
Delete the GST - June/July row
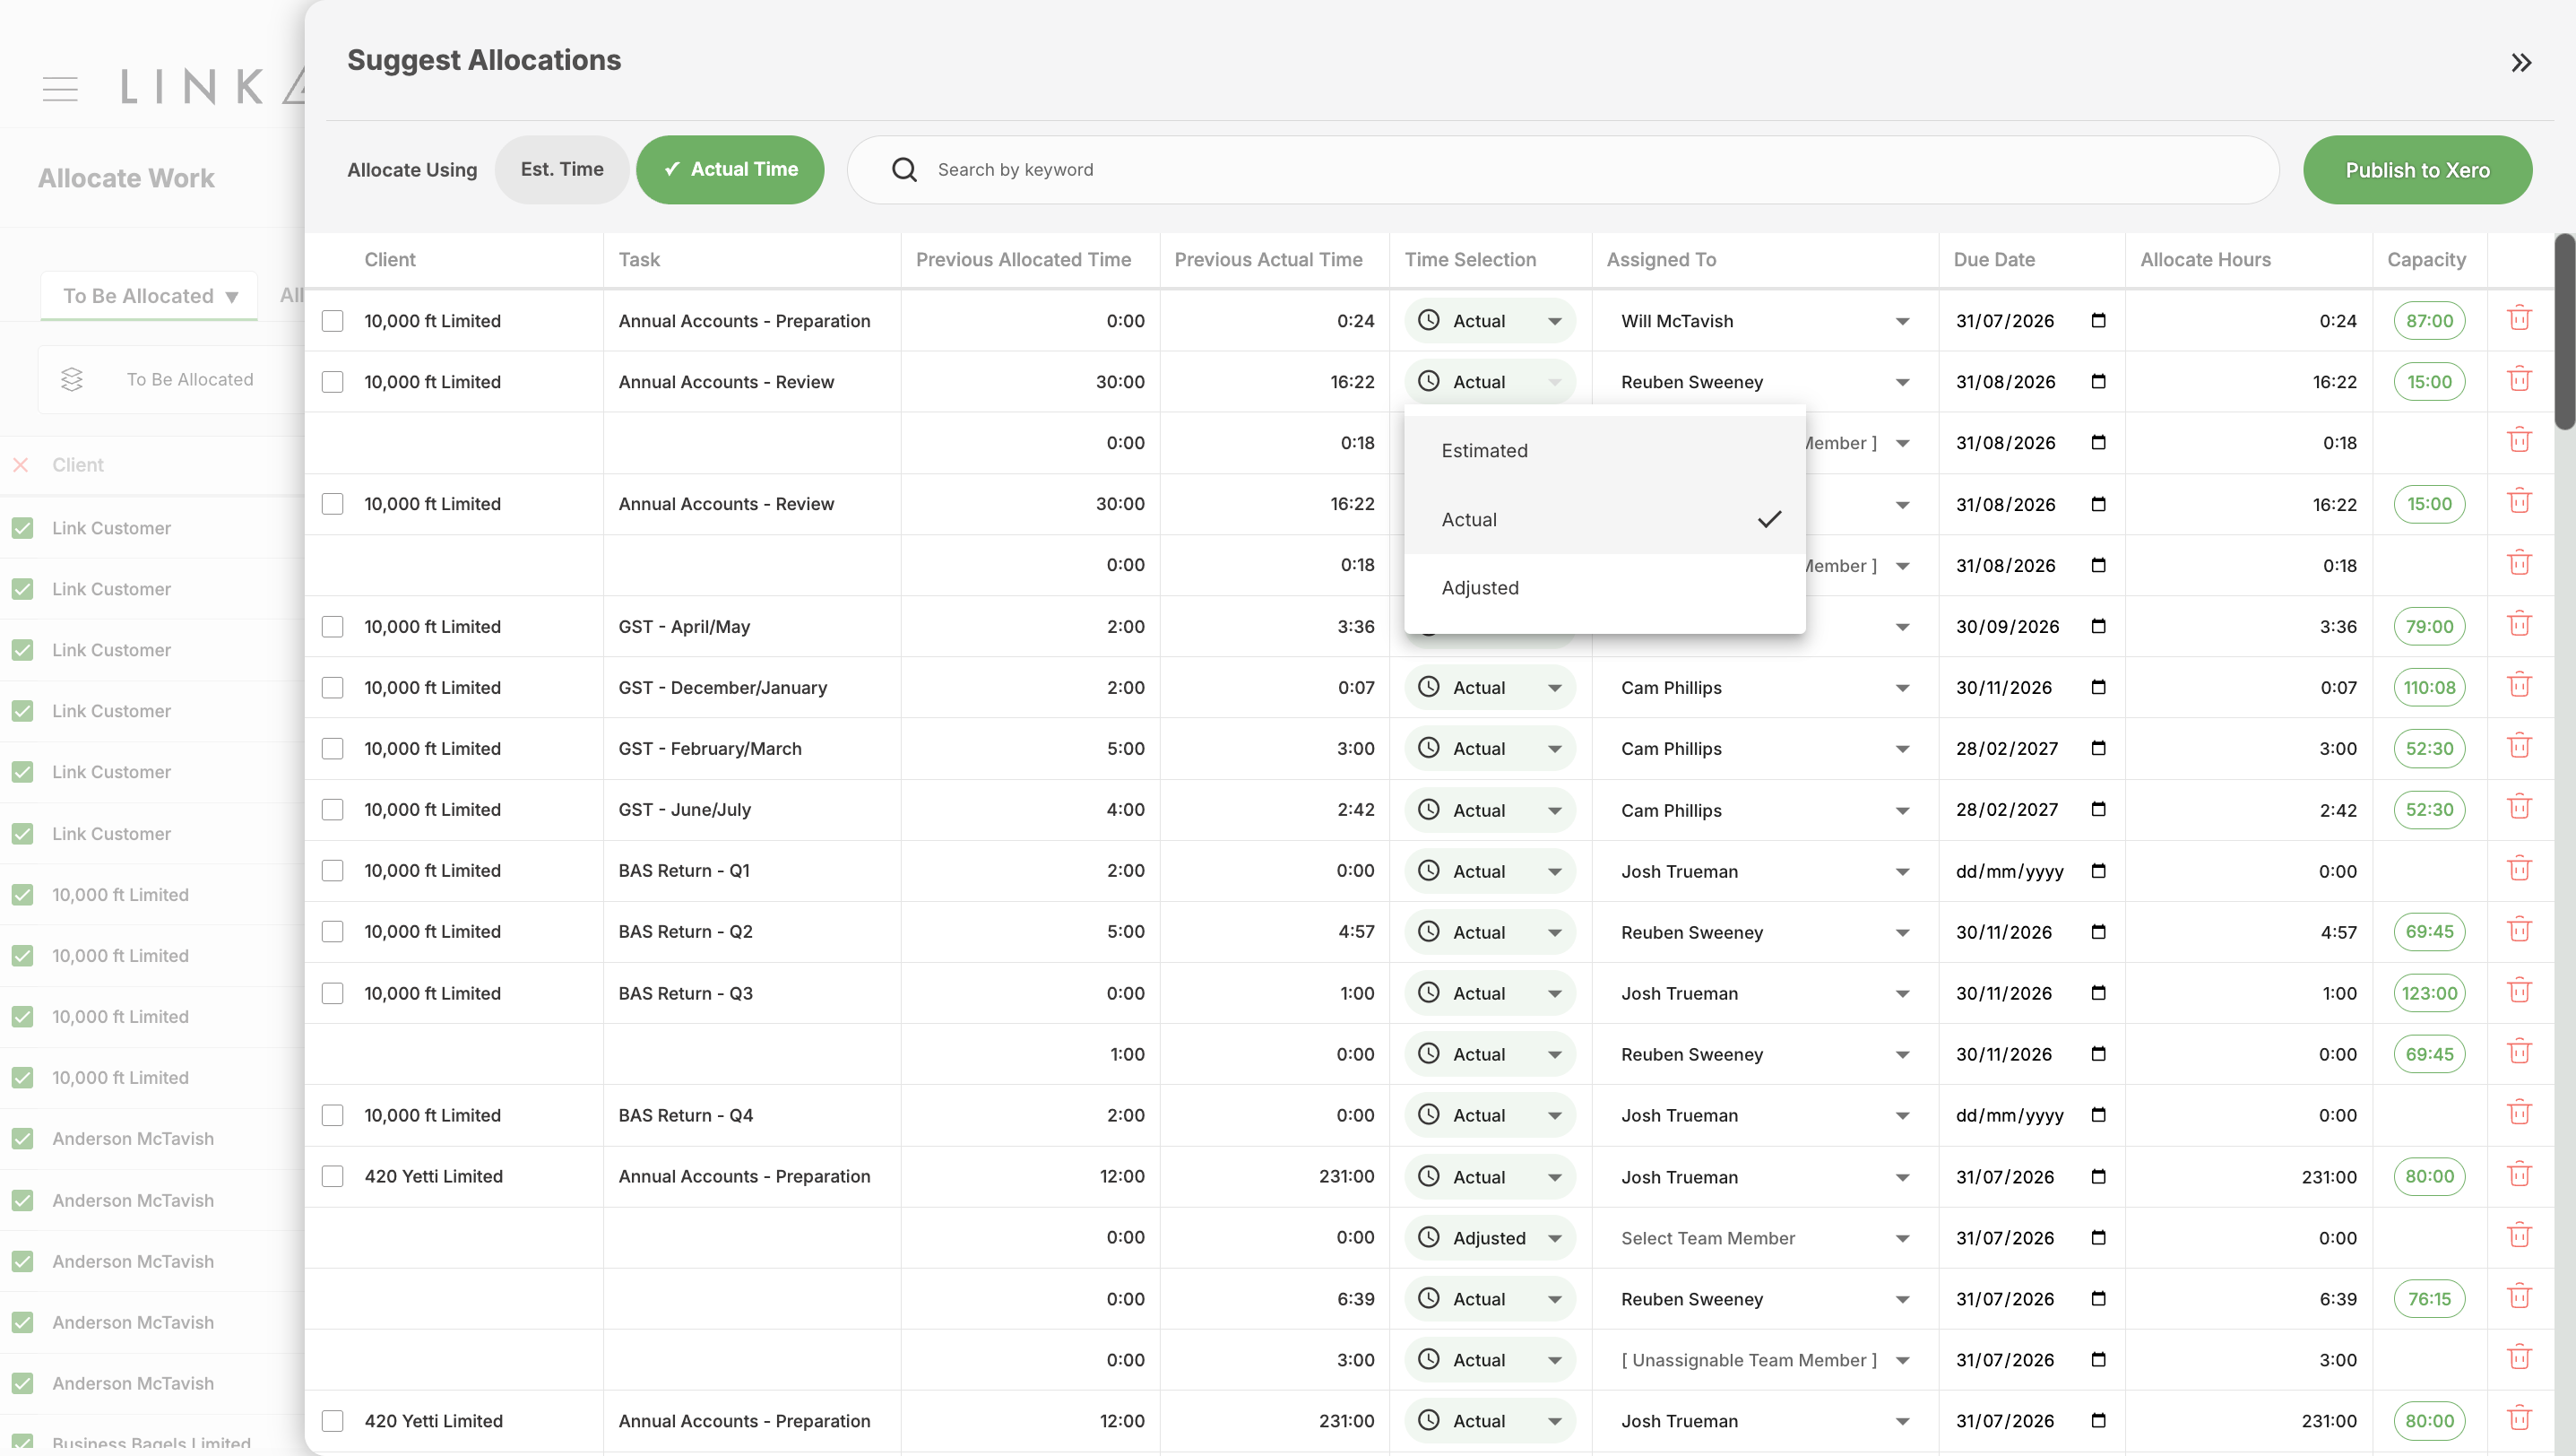[x=2519, y=807]
